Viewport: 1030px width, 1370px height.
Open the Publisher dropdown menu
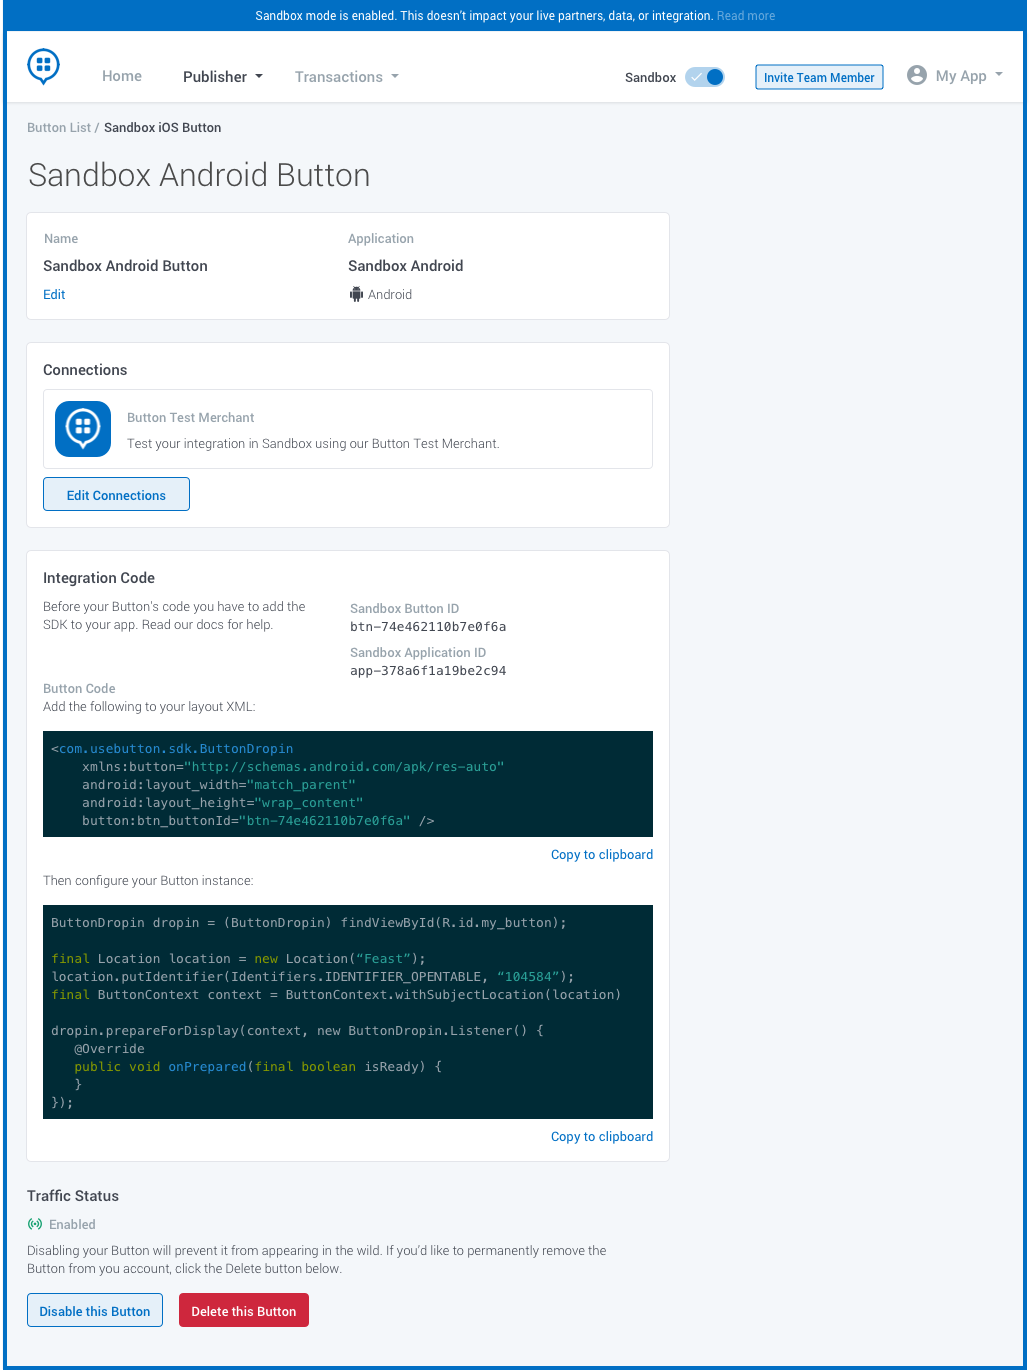click(x=223, y=77)
